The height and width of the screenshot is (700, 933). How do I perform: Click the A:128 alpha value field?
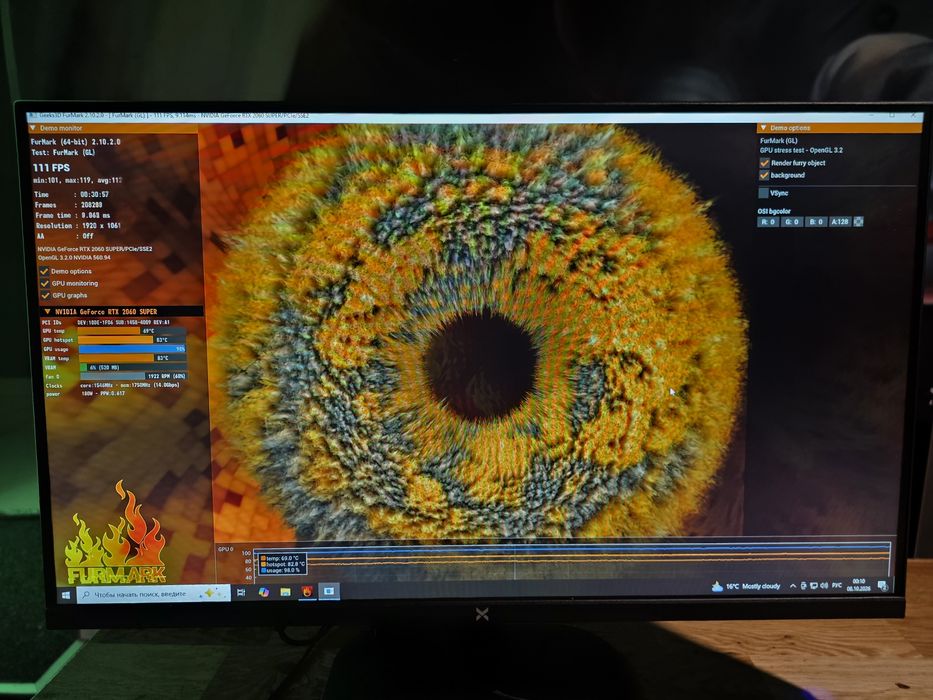840,222
